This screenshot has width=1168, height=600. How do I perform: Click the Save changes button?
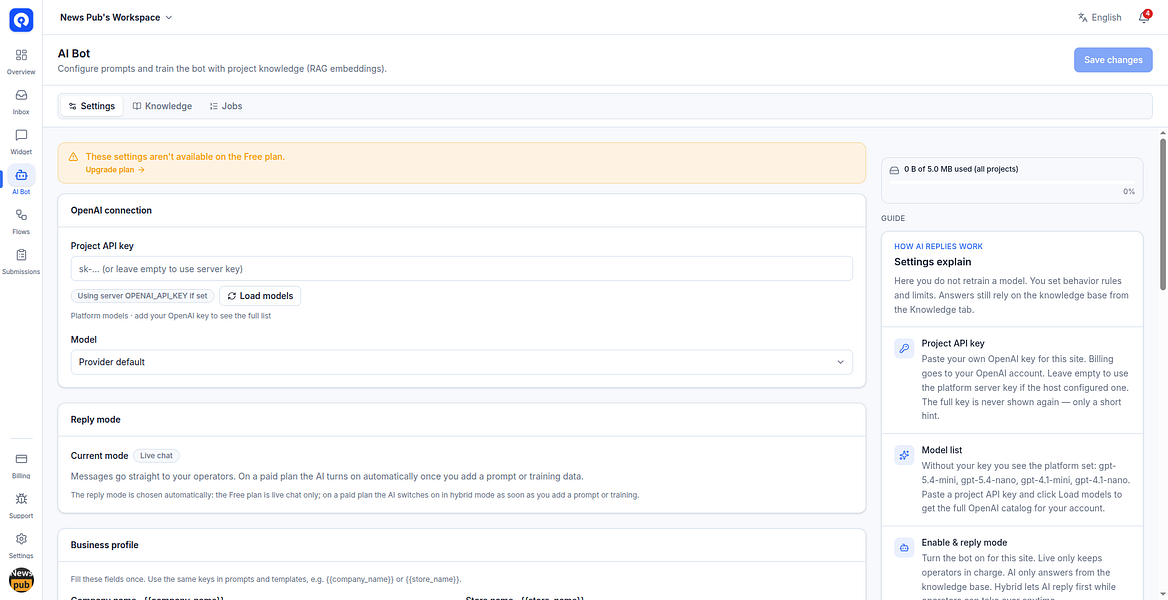[x=1113, y=60]
